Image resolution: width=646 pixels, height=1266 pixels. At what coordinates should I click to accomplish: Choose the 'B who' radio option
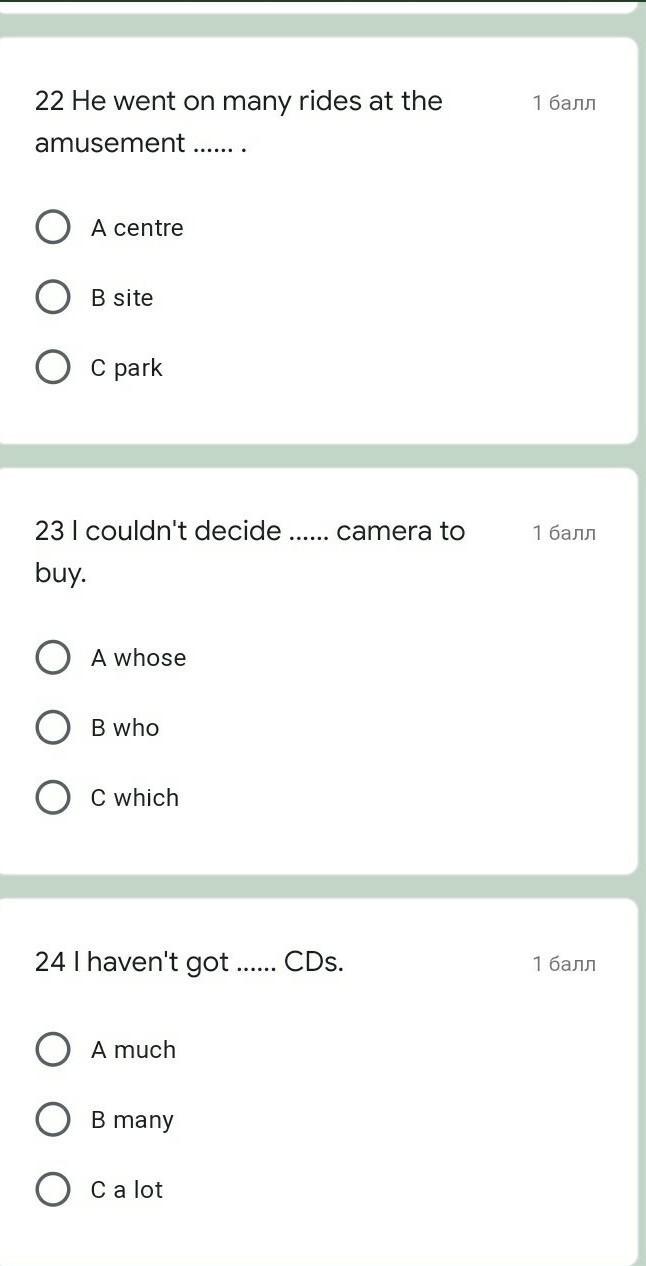[x=53, y=727]
